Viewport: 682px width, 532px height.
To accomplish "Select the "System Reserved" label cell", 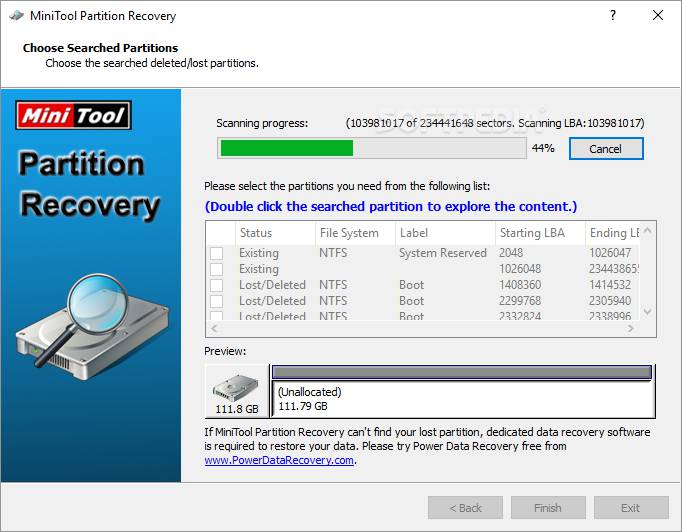I will [443, 253].
